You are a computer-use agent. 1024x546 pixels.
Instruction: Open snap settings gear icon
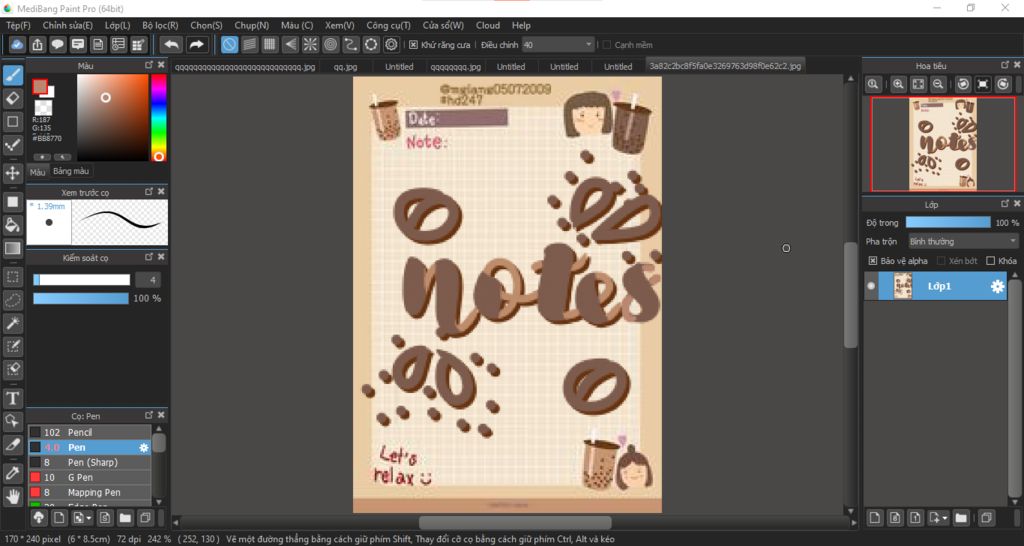click(x=391, y=44)
